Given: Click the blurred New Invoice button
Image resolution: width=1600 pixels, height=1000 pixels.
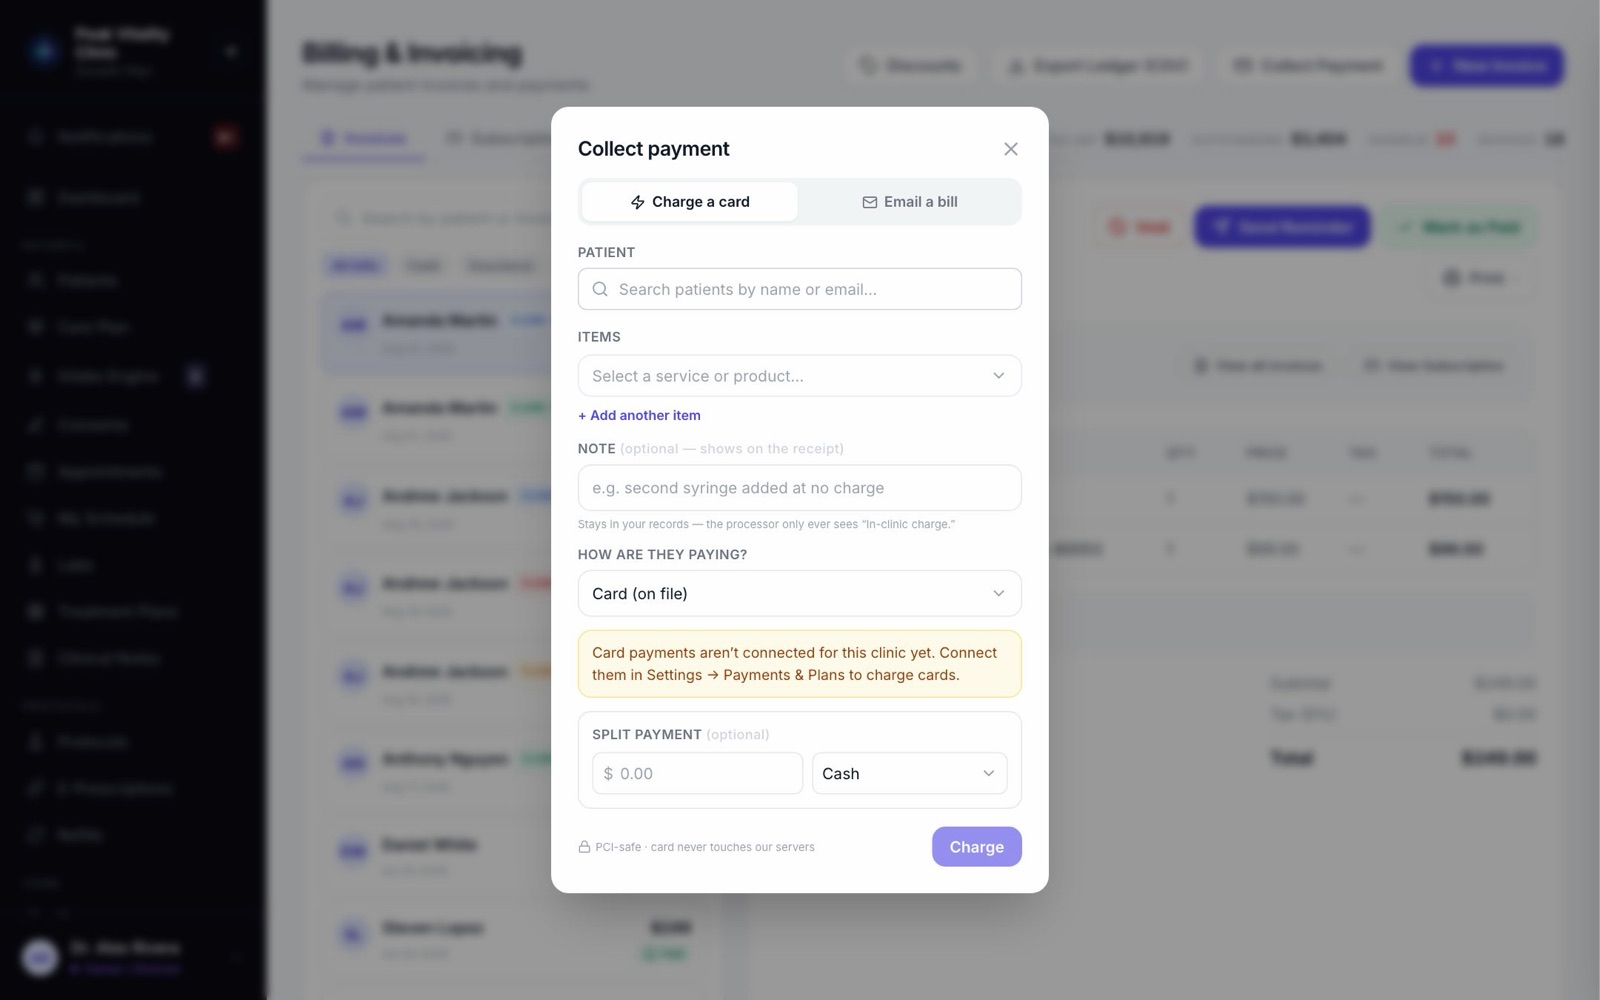Looking at the screenshot, I should (x=1487, y=66).
